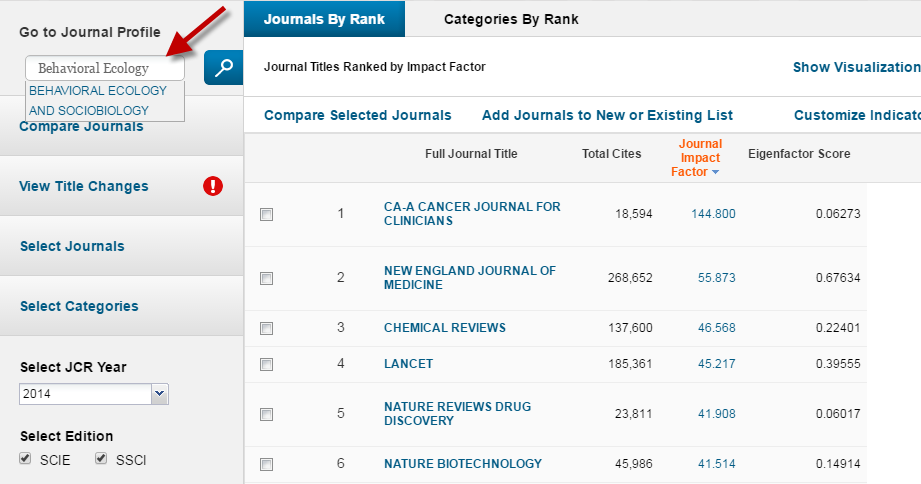Click the Eigenfactor value 0.22401

pyautogui.click(x=838, y=328)
